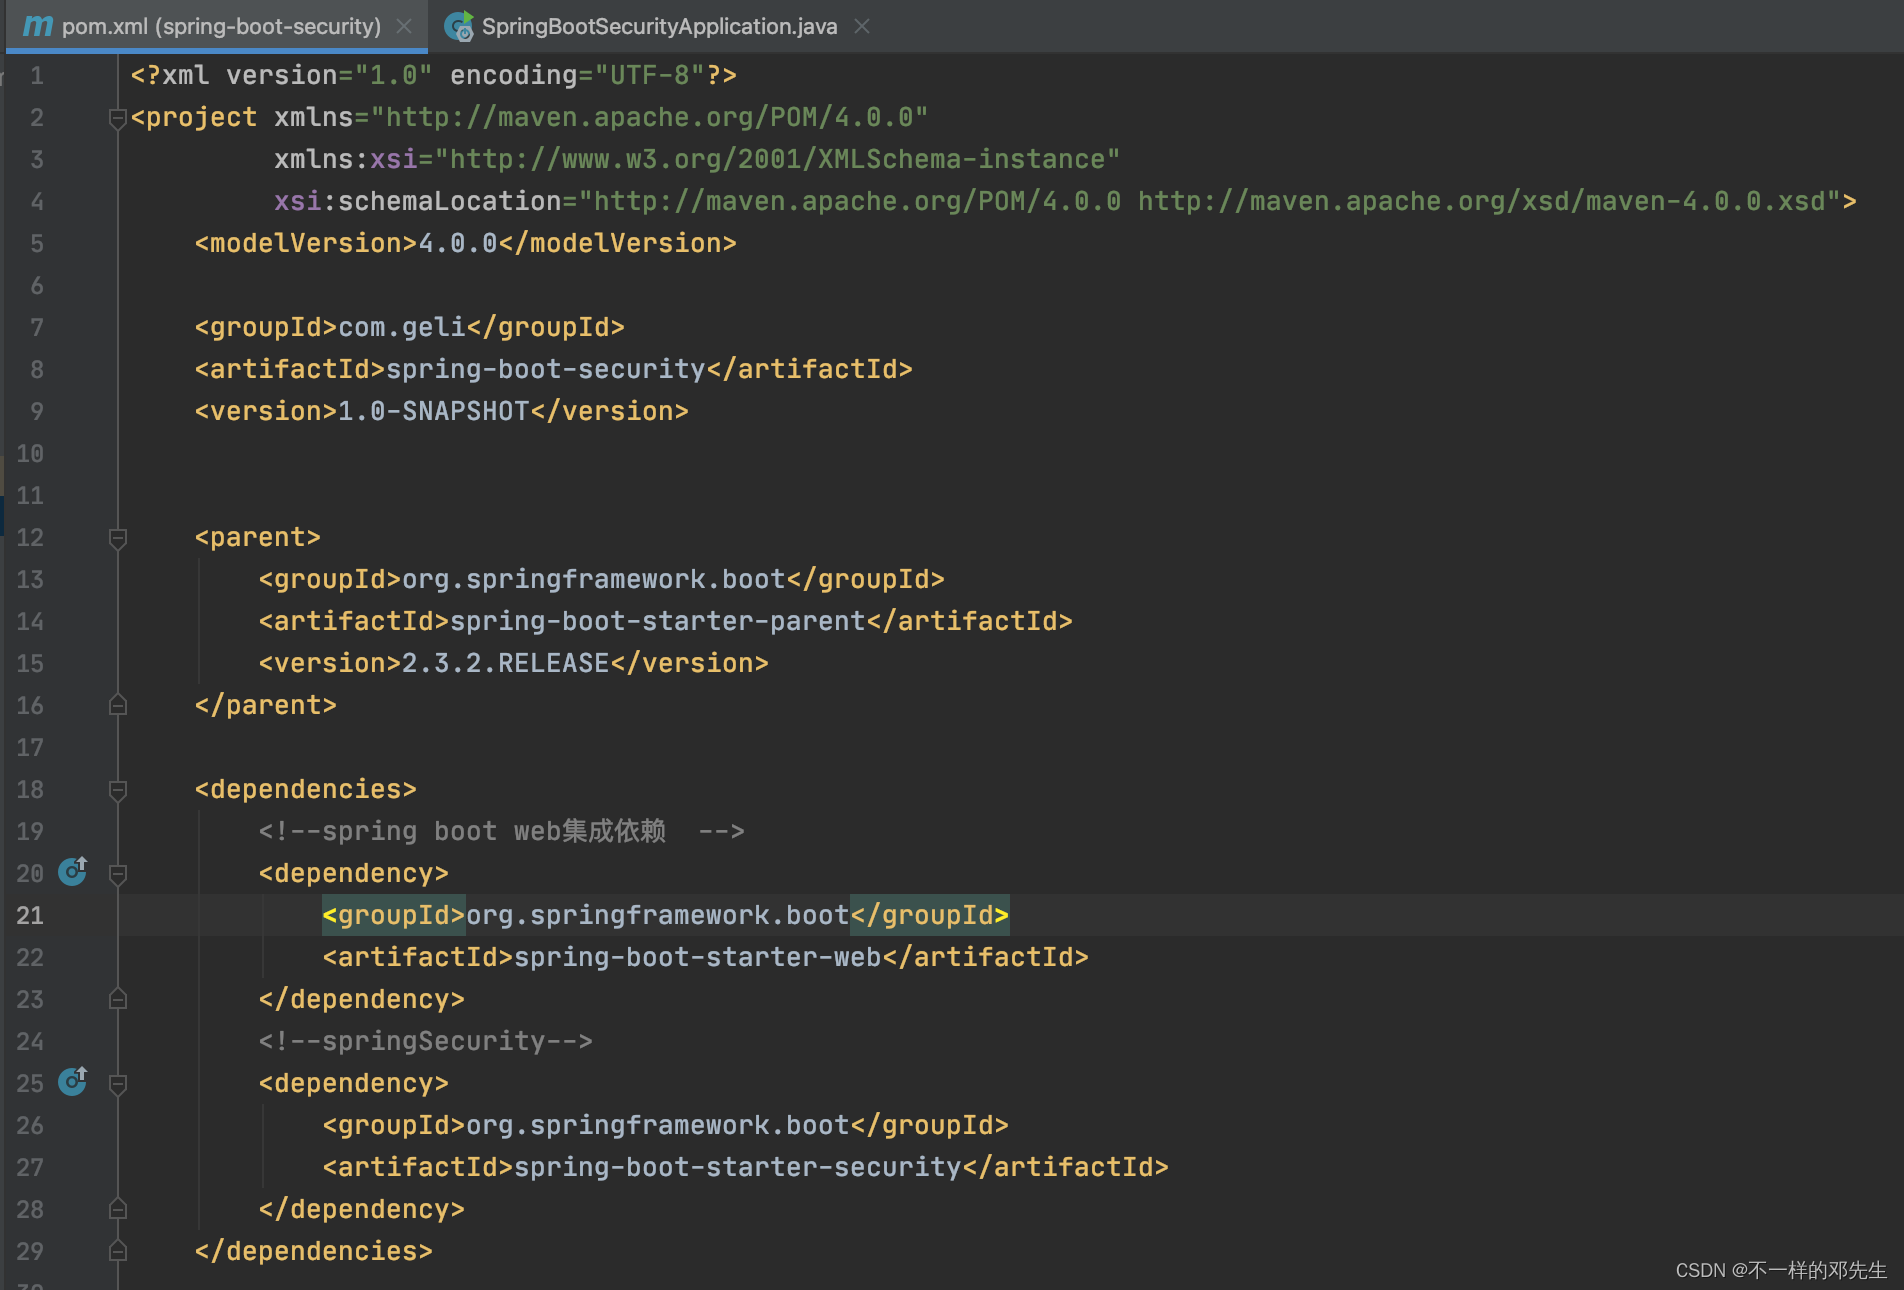The image size is (1904, 1290).
Task: Collapse the security dependency fold line 25
Action: [117, 1085]
